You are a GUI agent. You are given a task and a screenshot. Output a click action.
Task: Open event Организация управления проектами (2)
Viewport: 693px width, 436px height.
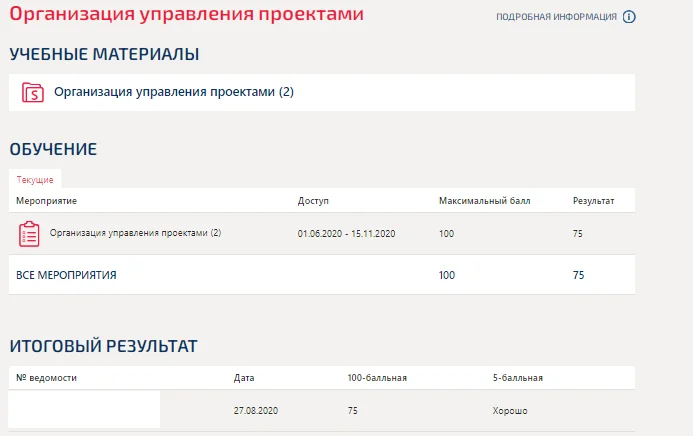click(135, 233)
